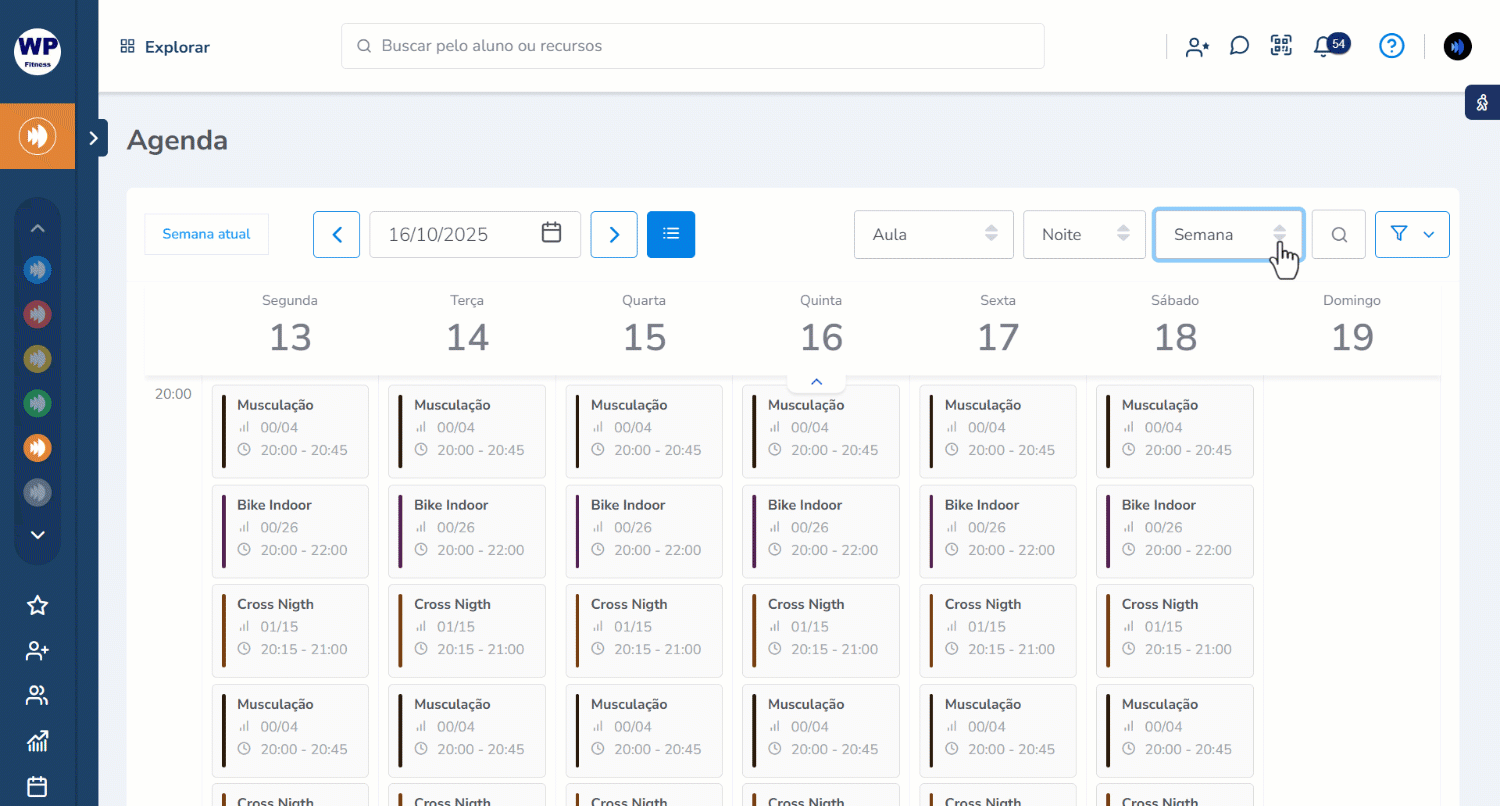
Task: Open the add-student icon in header
Action: tap(1197, 46)
